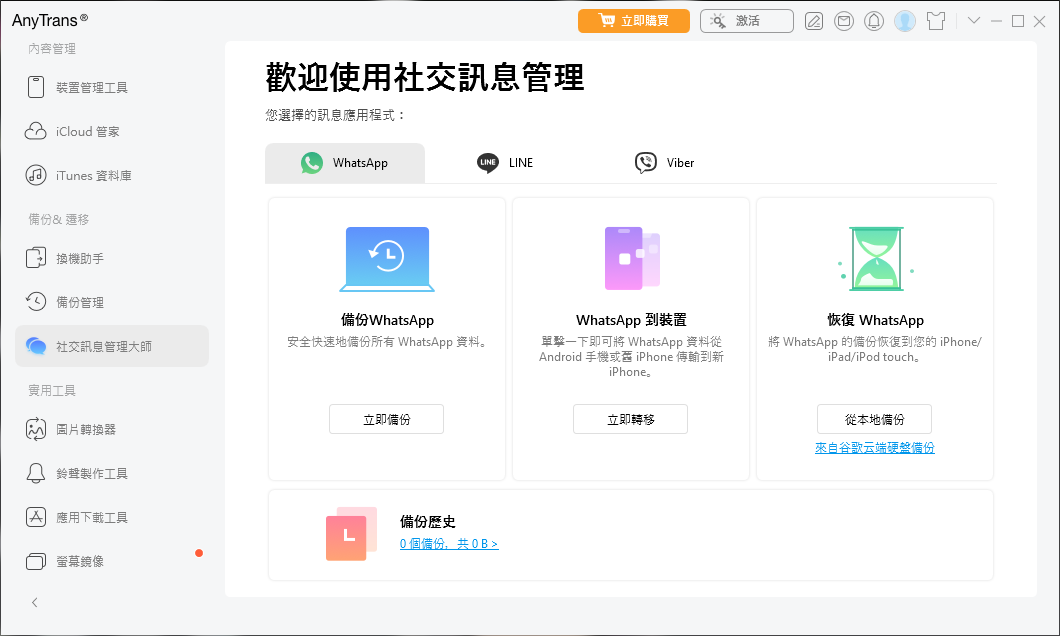Click the user avatar in the title bar
Screen dimensions: 1060x636
click(905, 20)
